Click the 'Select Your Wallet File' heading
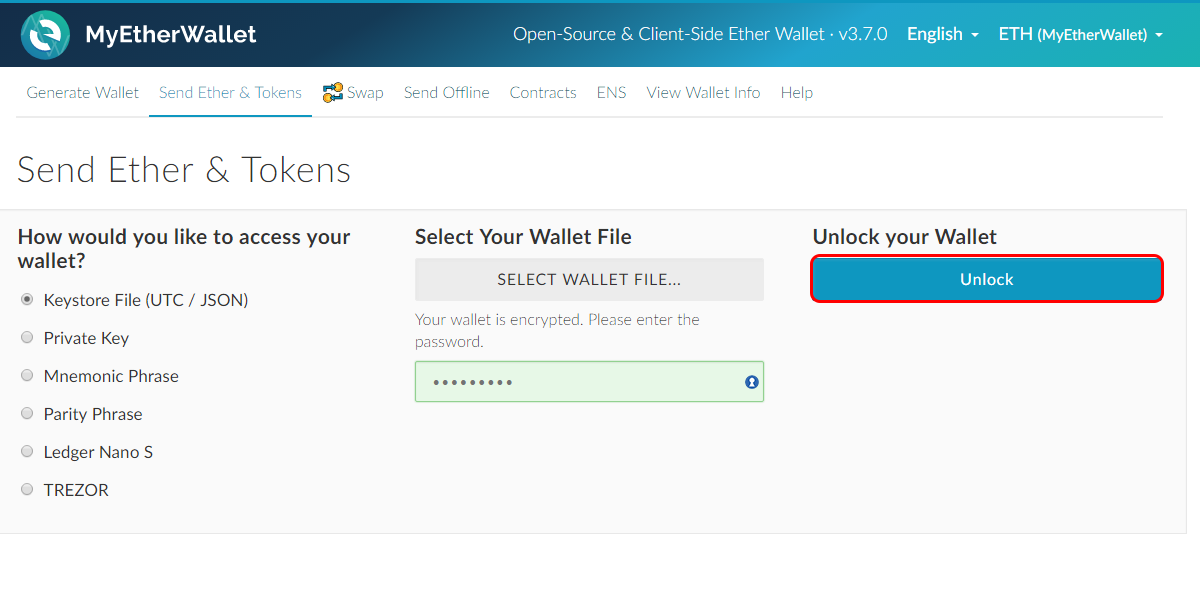This screenshot has height=609, width=1200. pyautogui.click(x=523, y=237)
